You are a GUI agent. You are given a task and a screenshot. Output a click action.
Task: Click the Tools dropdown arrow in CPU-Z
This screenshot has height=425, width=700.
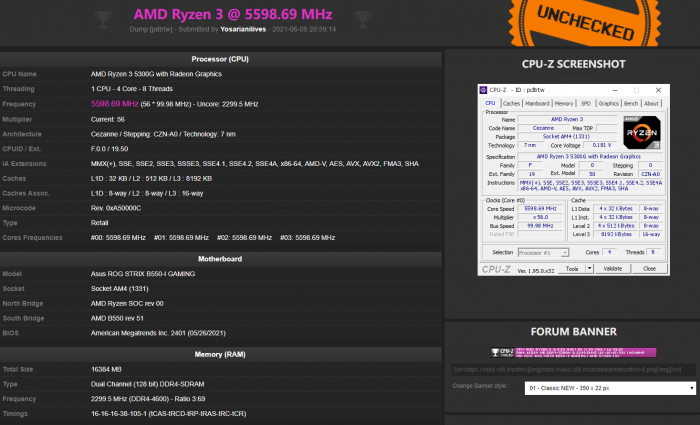588,269
